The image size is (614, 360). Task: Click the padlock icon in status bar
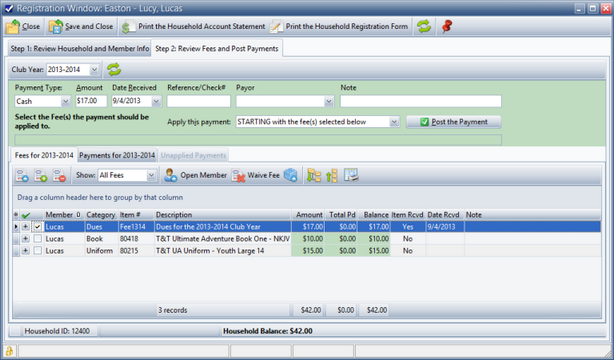click(9, 351)
